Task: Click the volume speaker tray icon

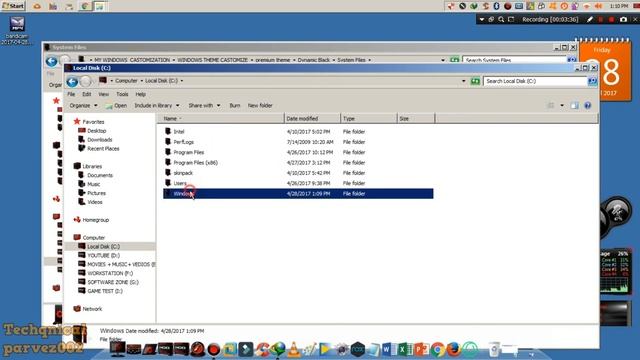Action: [598, 6]
